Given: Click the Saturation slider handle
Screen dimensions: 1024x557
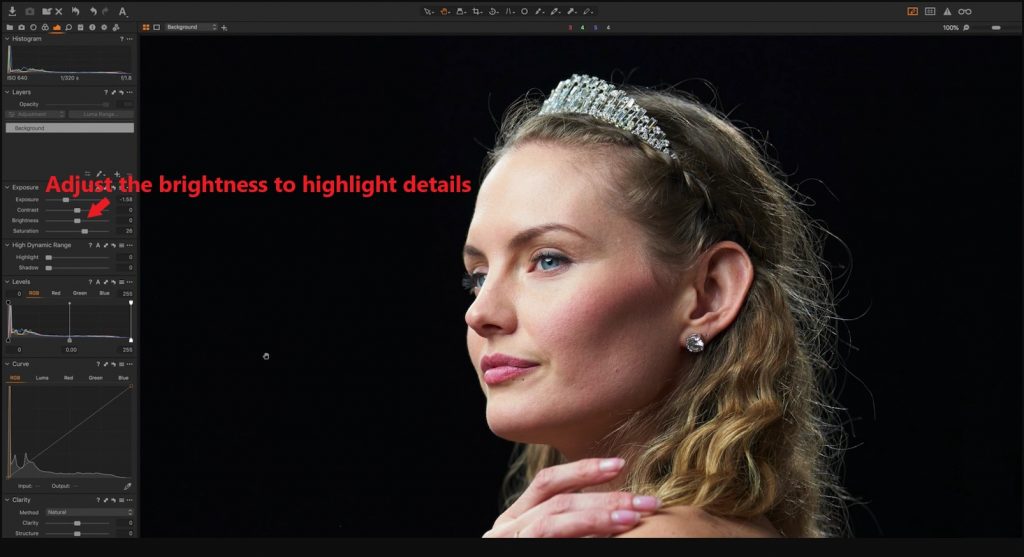Looking at the screenshot, I should click(85, 231).
